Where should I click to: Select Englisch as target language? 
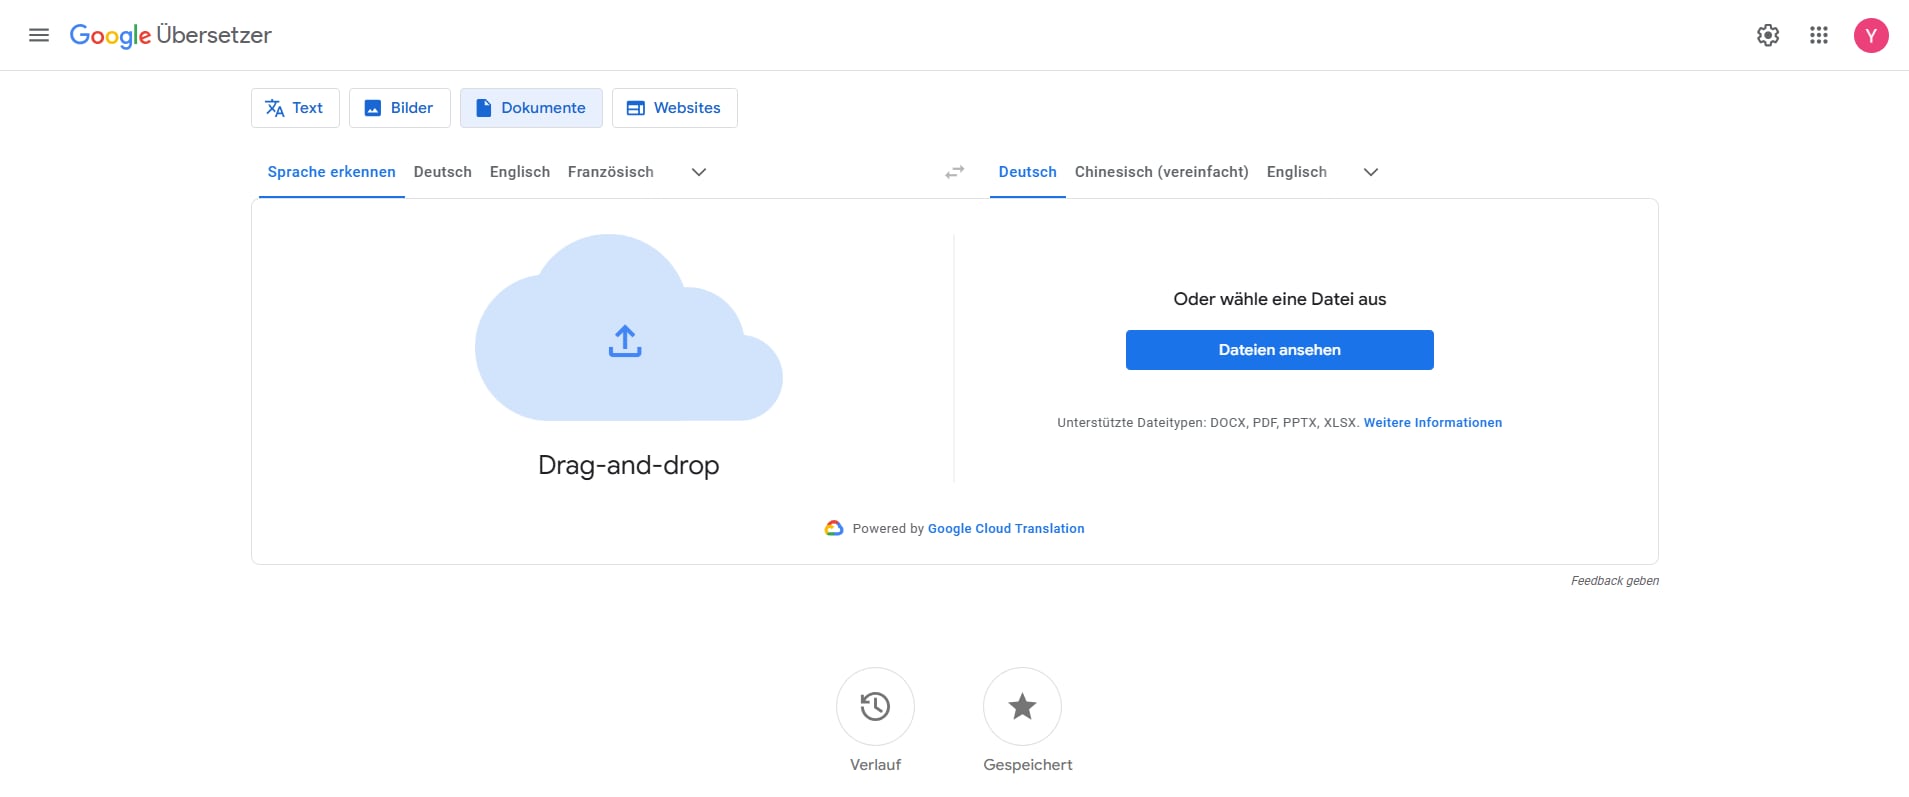(1297, 172)
